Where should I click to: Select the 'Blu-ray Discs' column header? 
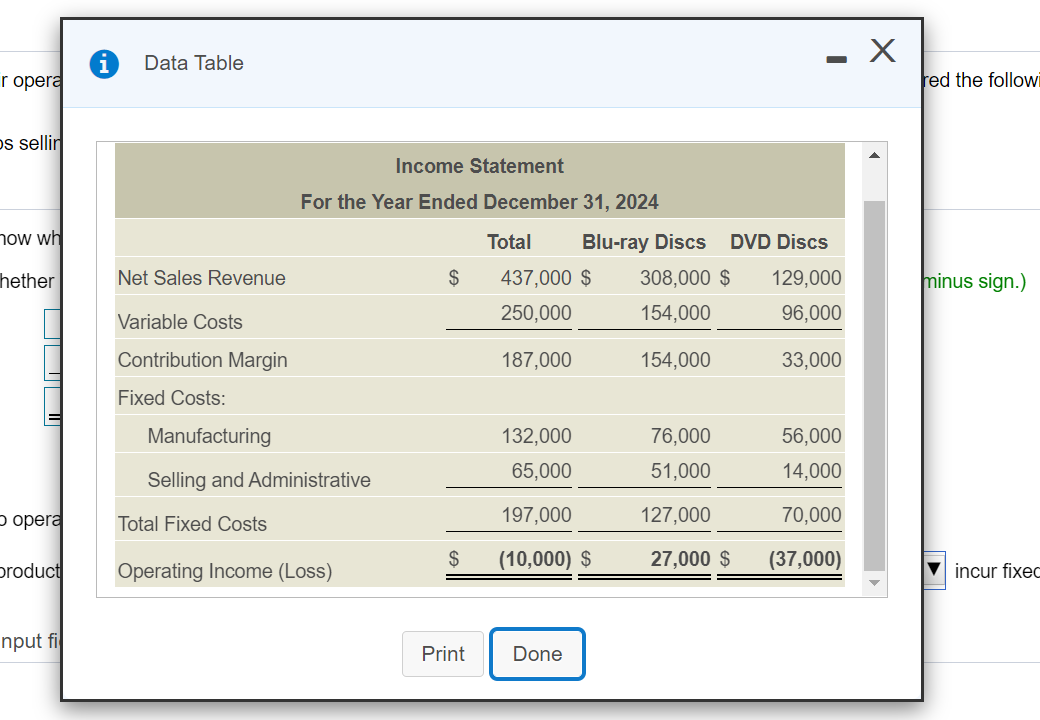643,241
